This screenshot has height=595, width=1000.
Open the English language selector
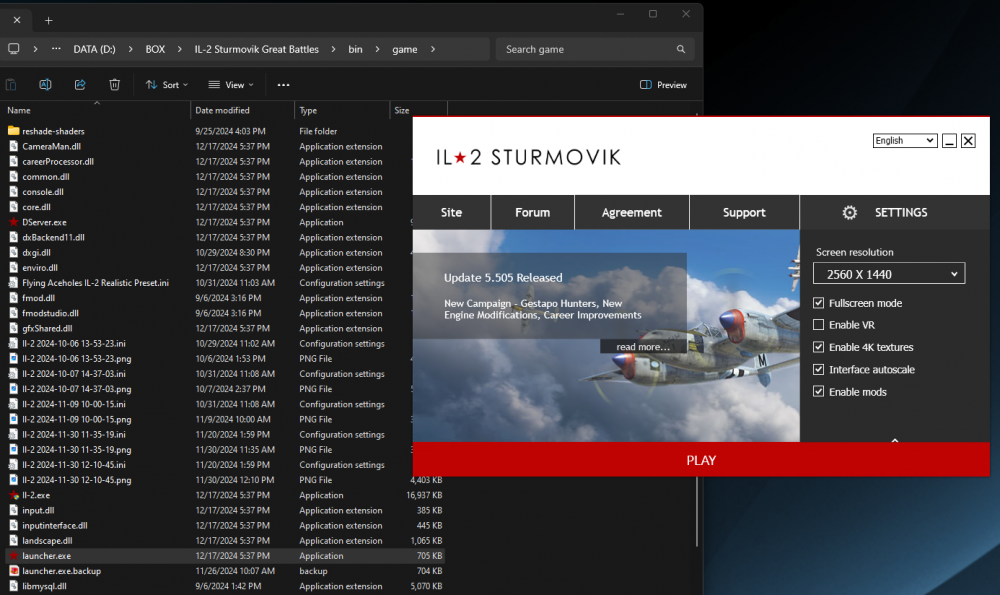(904, 140)
